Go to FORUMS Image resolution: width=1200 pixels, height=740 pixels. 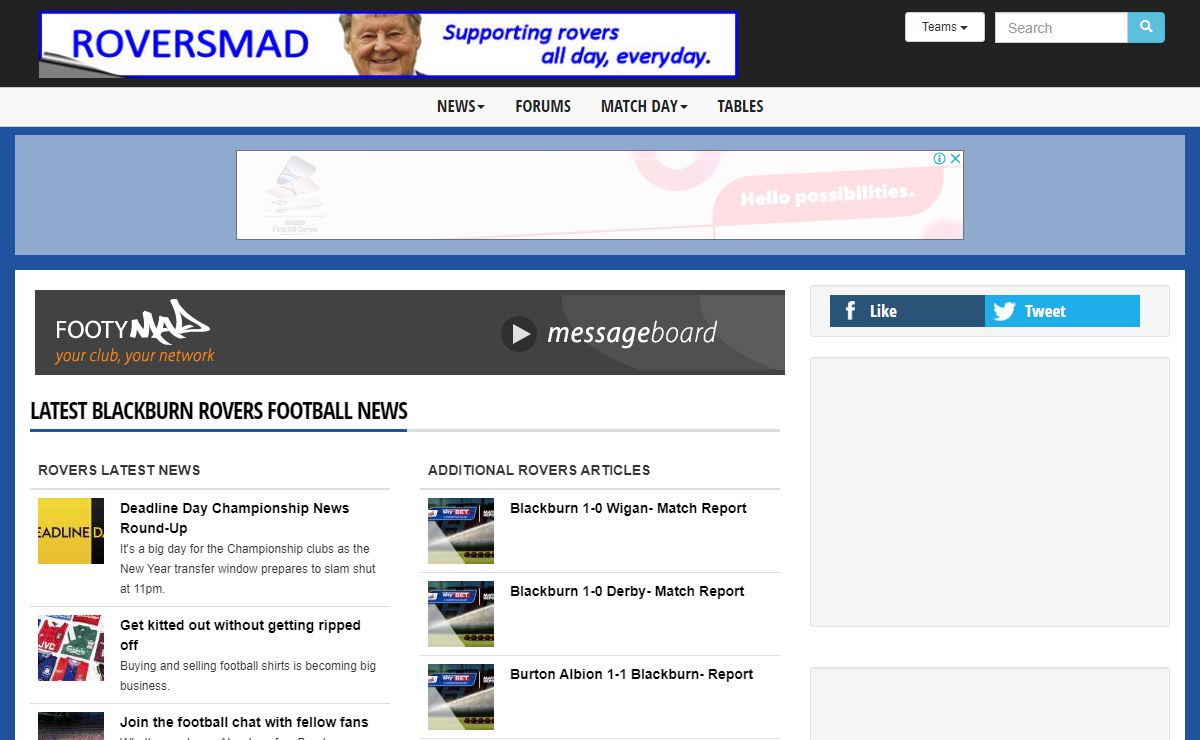click(x=543, y=106)
